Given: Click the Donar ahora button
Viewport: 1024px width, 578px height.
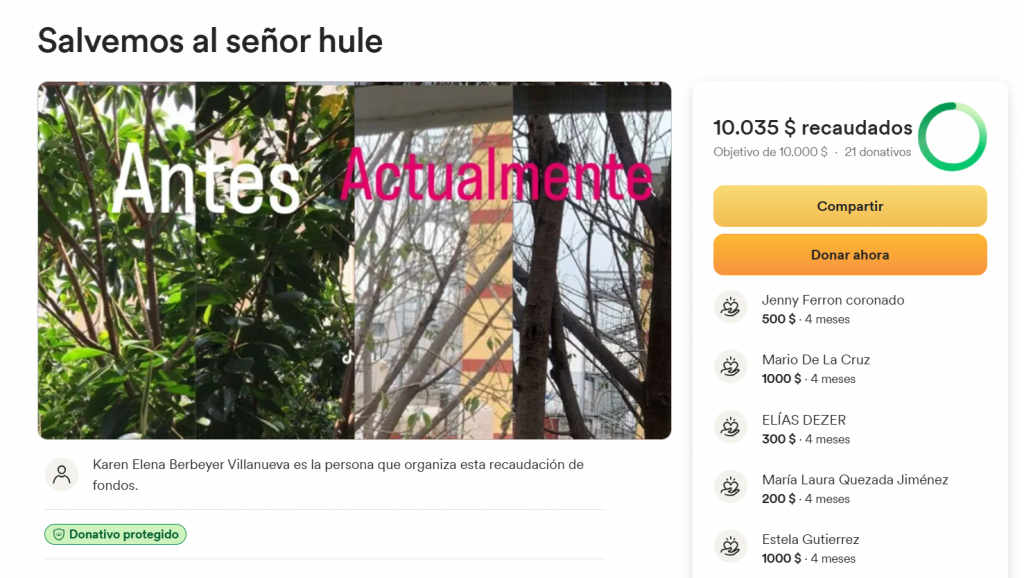Looking at the screenshot, I should (x=850, y=255).
